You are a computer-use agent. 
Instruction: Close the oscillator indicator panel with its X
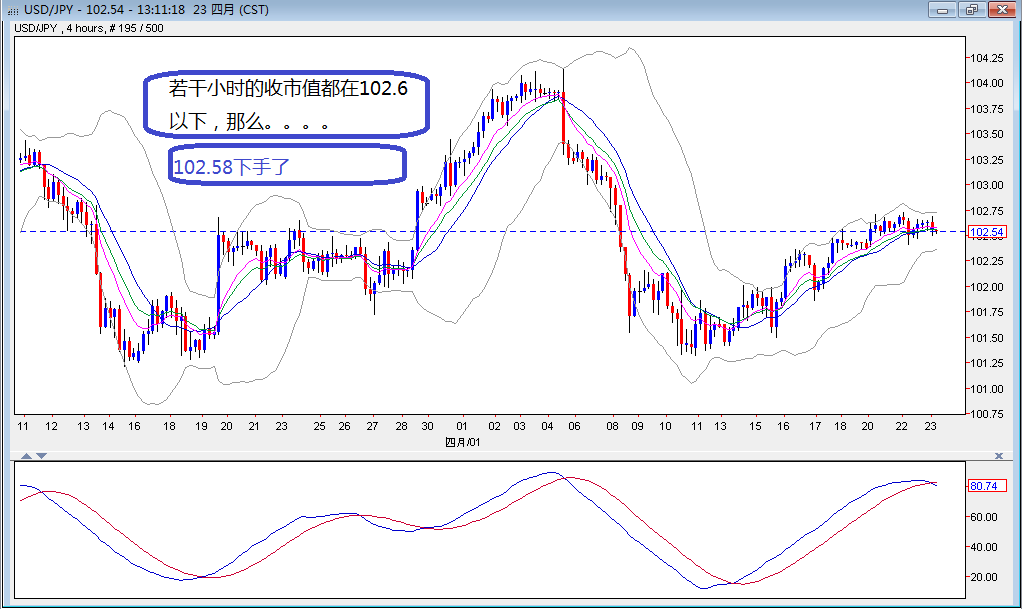coord(999,456)
